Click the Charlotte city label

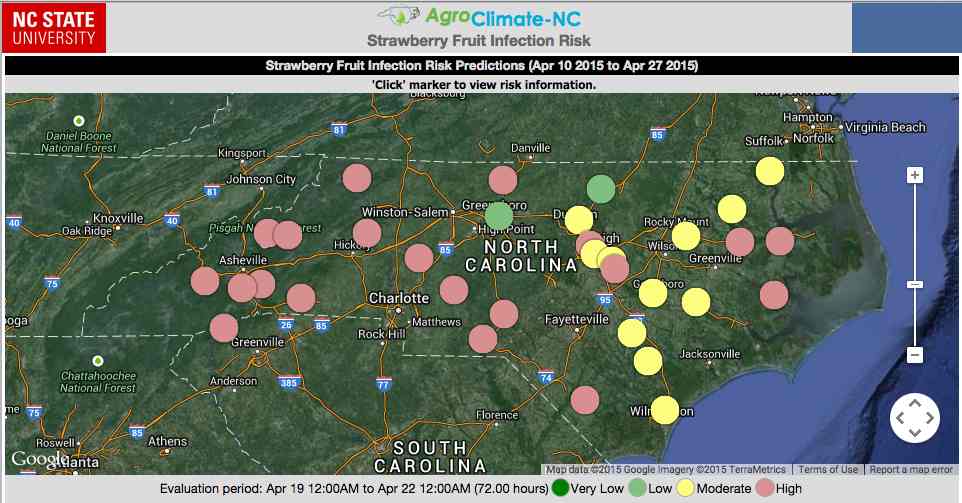click(x=399, y=298)
